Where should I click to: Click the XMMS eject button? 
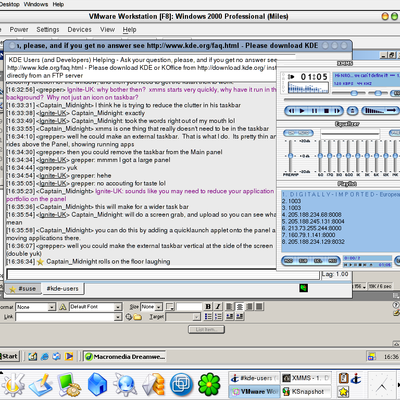click(x=353, y=111)
